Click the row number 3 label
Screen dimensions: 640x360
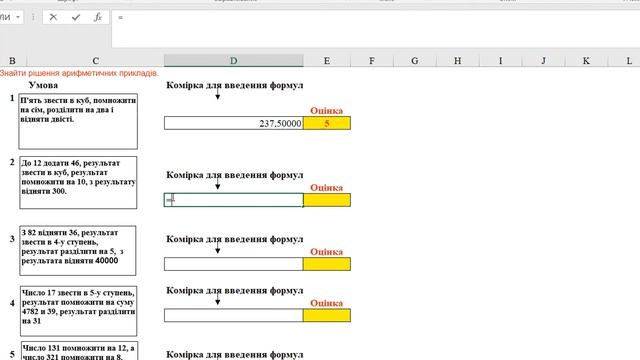[12, 239]
